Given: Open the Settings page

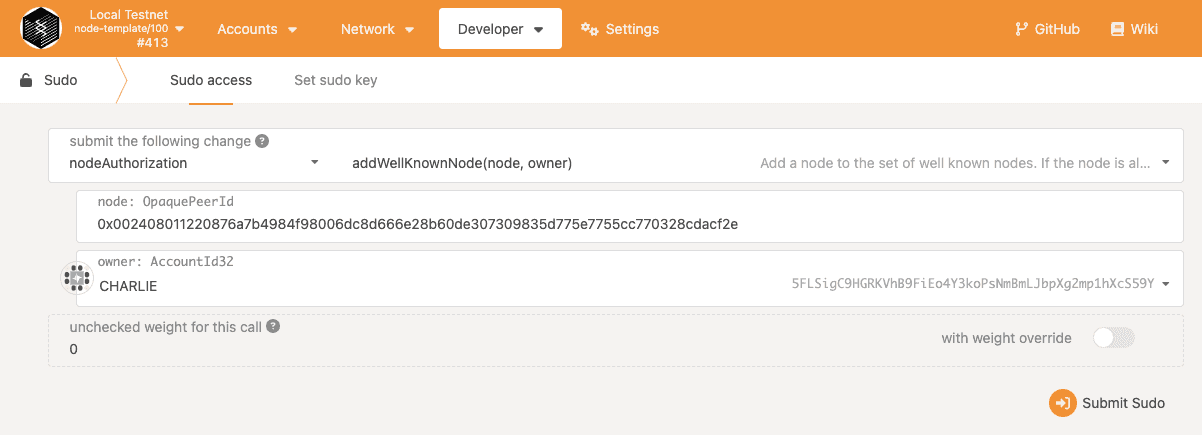Looking at the screenshot, I should [620, 29].
